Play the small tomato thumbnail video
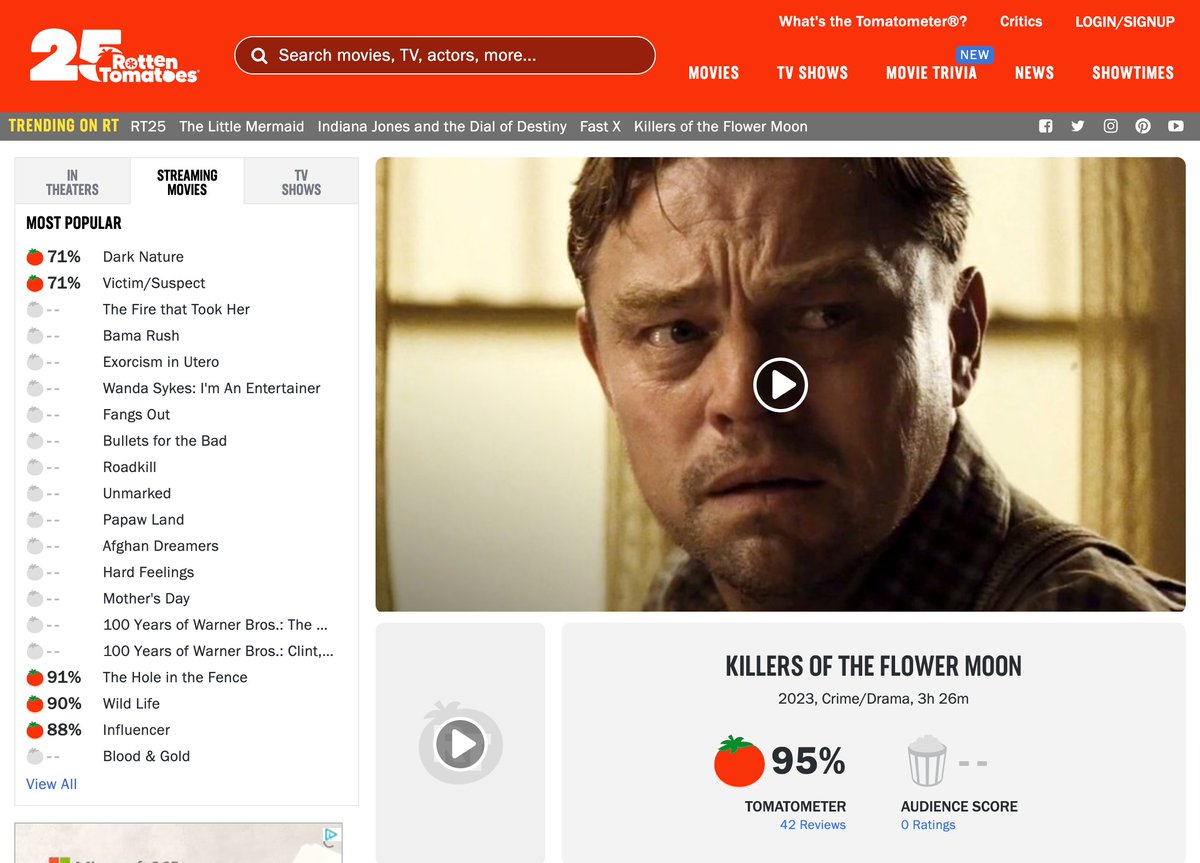 [x=460, y=743]
